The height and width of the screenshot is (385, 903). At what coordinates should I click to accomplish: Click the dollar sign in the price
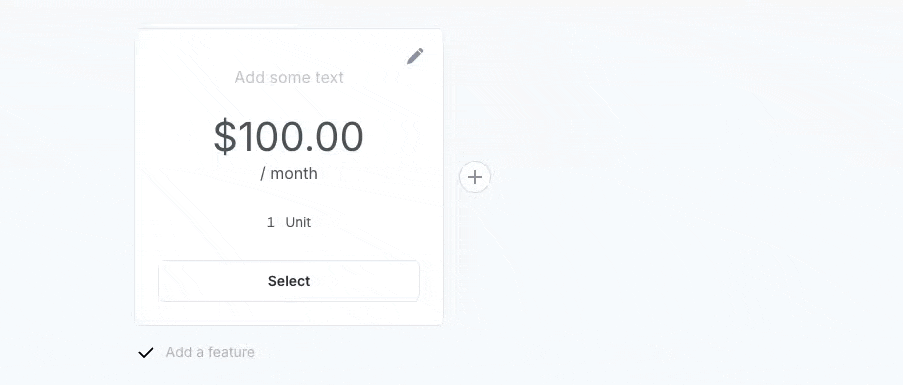(225, 136)
